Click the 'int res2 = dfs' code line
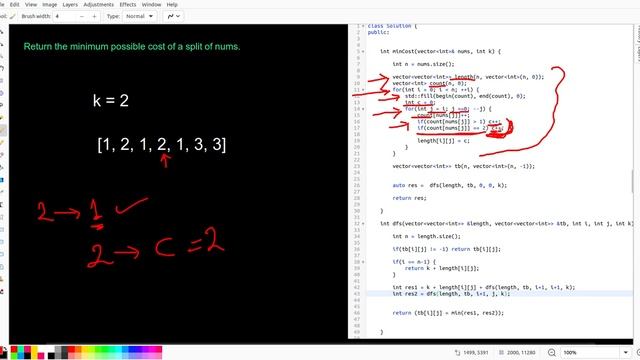This screenshot has width=640, height=360. [451, 294]
